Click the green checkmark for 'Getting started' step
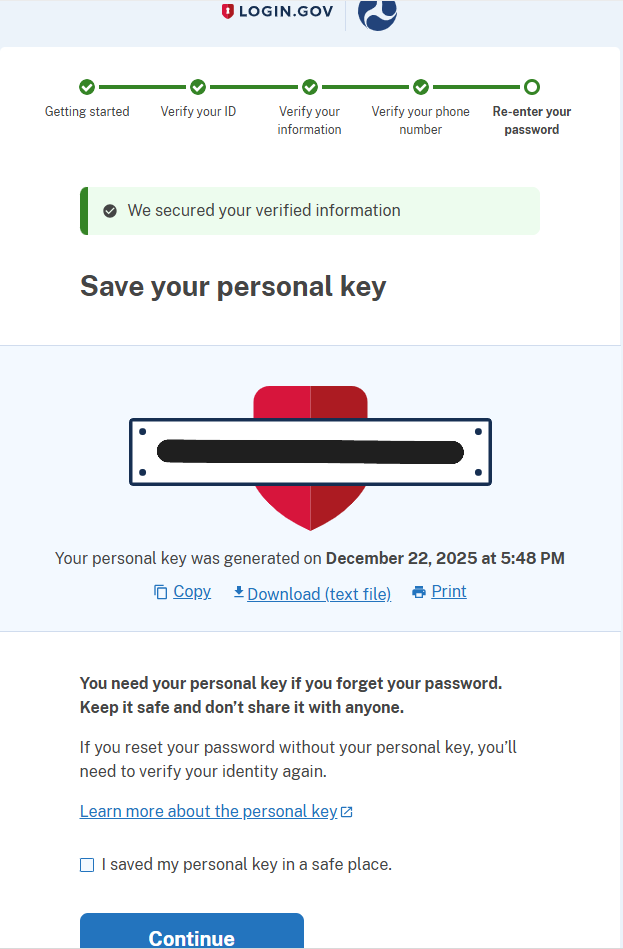The image size is (623, 949). [x=87, y=87]
